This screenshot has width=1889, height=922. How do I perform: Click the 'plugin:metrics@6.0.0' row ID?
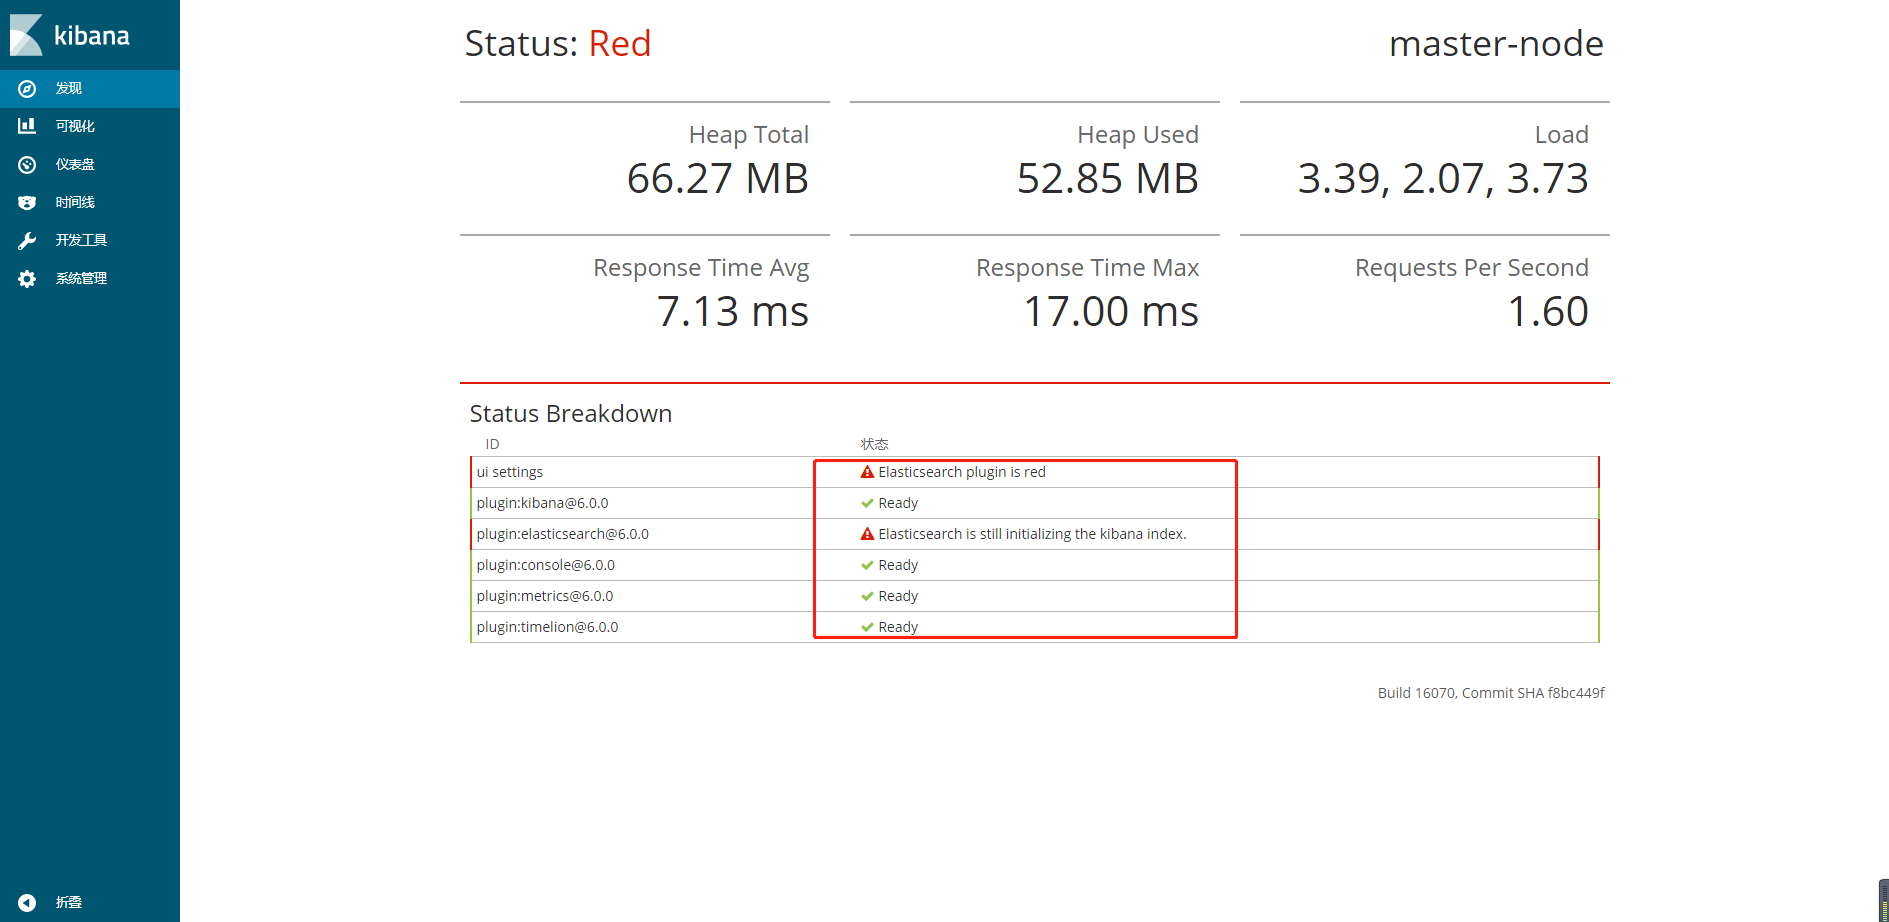545,596
